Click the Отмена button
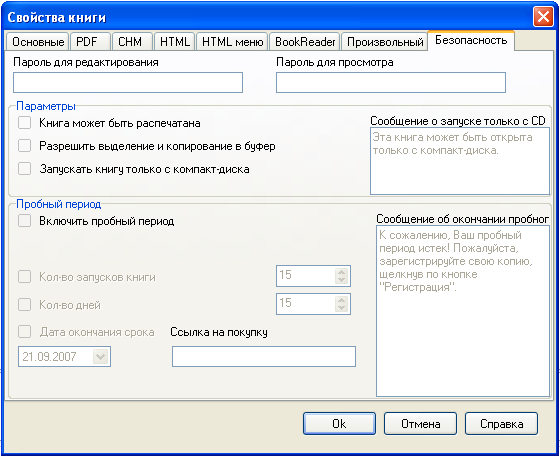560x457 pixels. 420,424
